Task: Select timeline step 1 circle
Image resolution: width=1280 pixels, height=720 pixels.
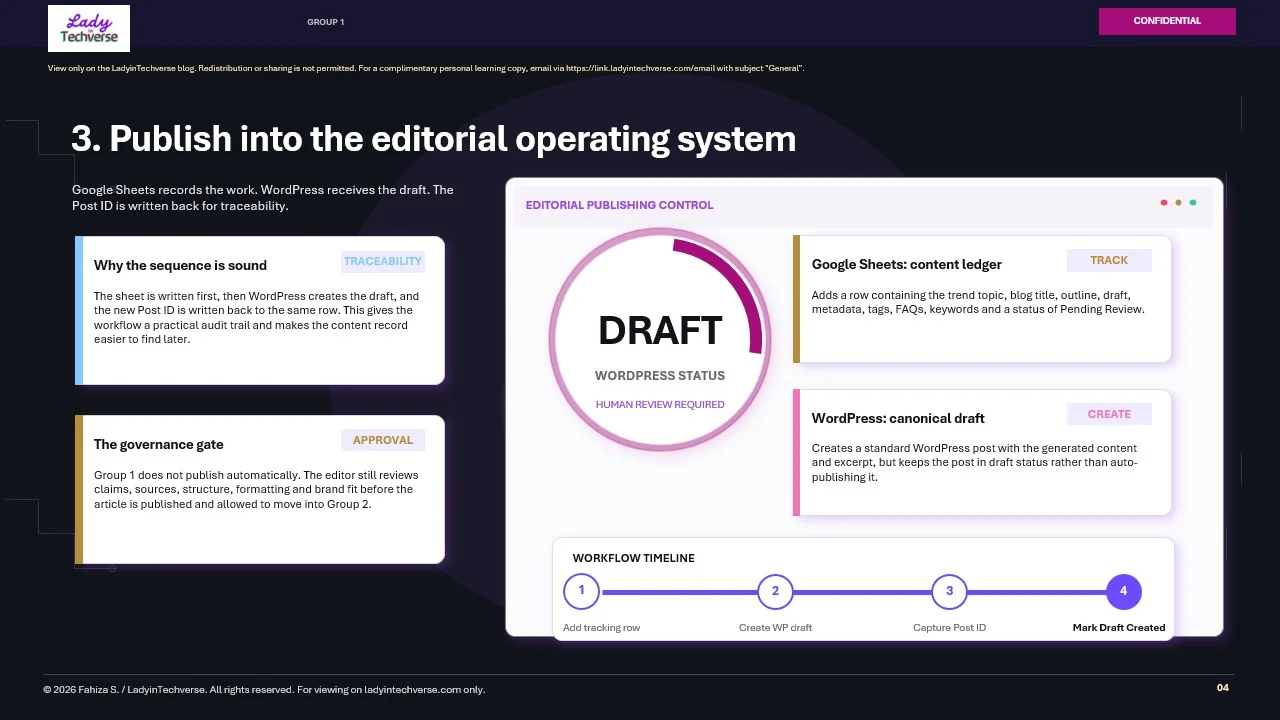Action: tap(581, 591)
